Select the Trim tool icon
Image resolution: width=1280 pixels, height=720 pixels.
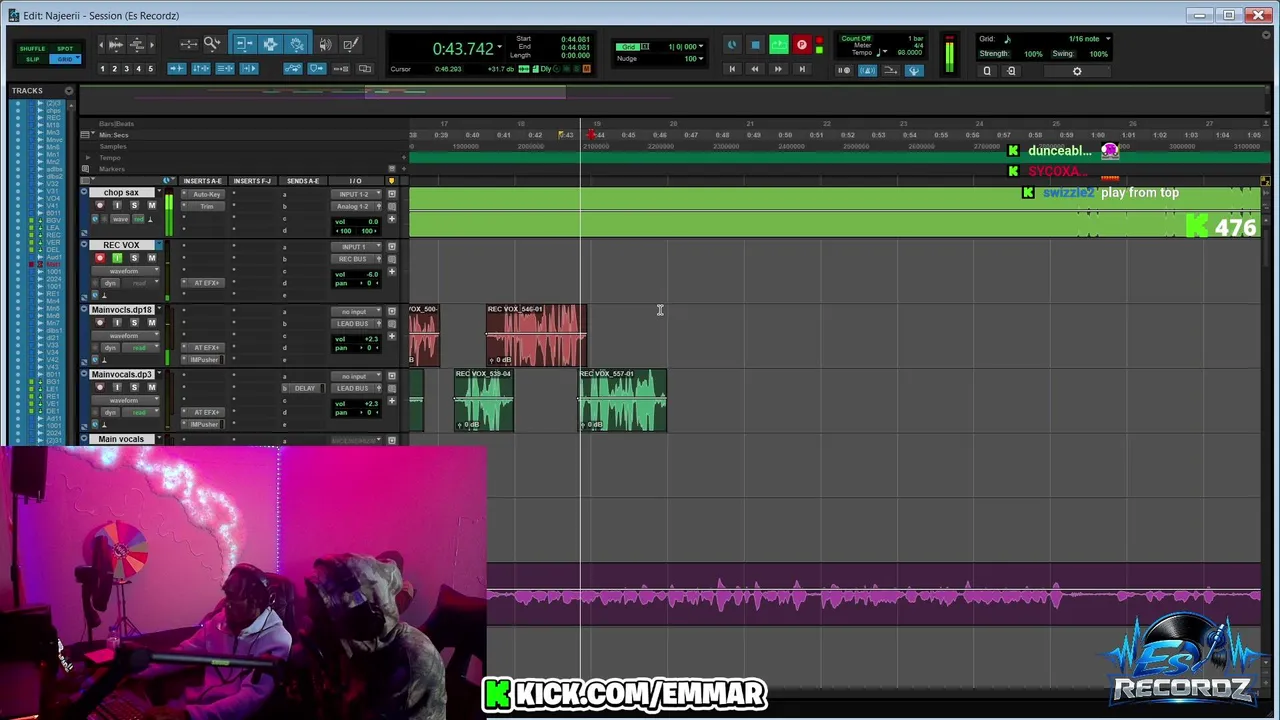[245, 44]
